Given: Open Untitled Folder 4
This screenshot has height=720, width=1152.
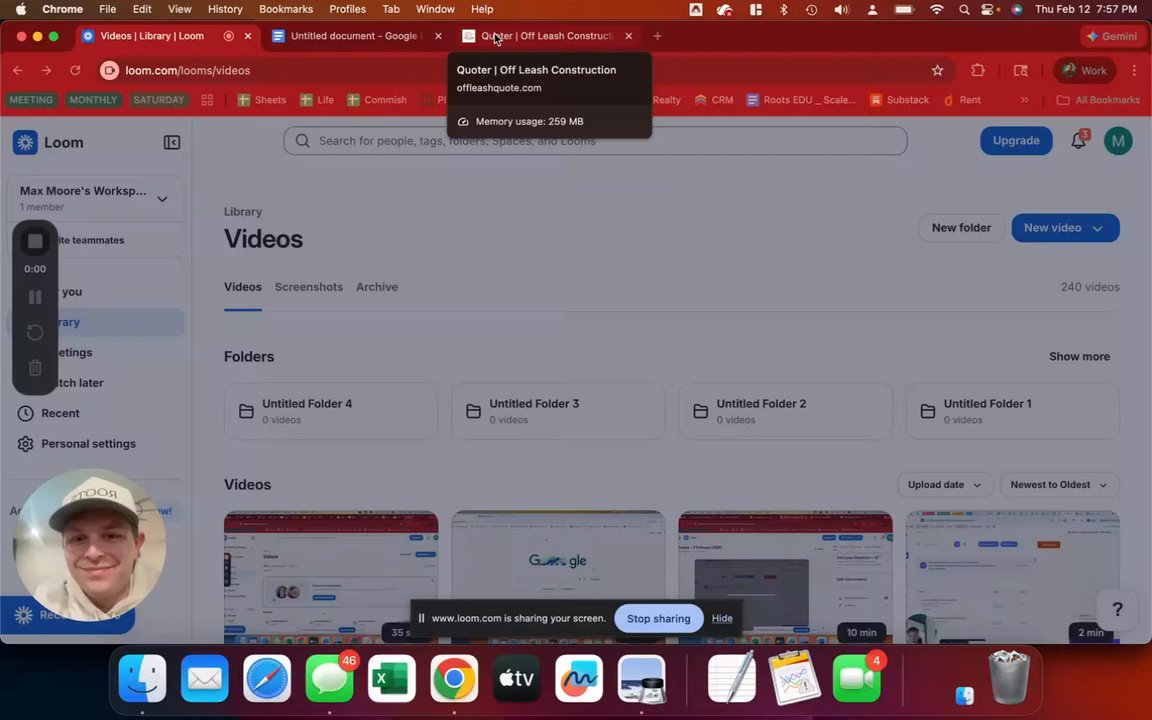Looking at the screenshot, I should 331,411.
